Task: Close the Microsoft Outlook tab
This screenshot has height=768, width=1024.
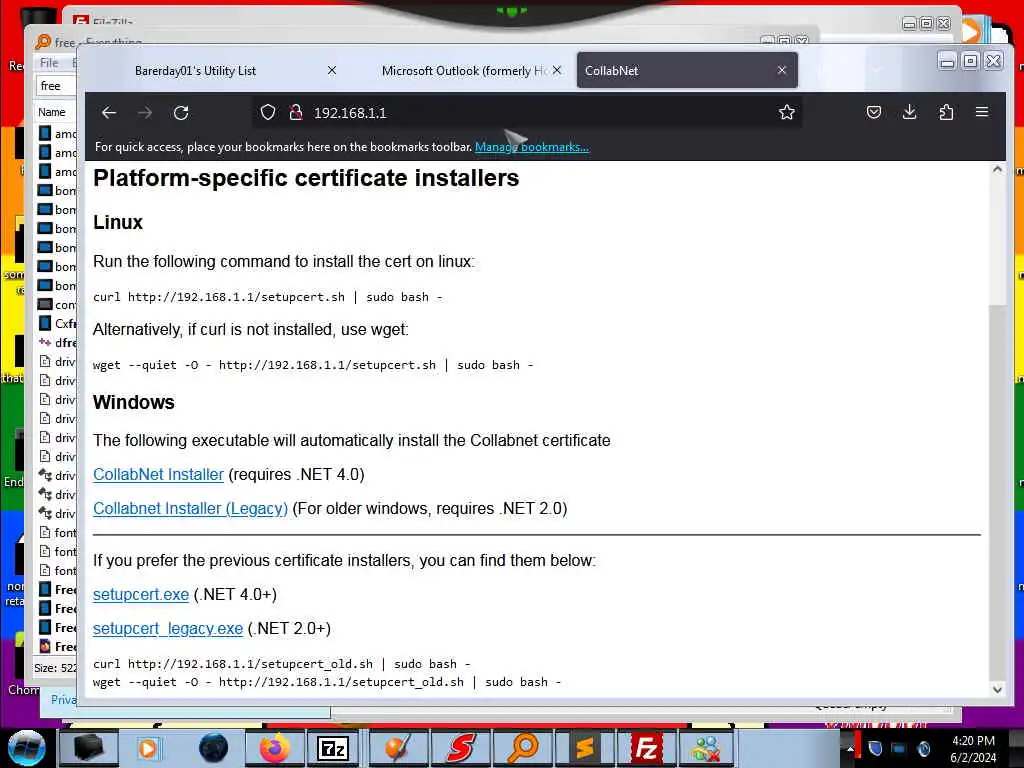Action: [x=556, y=70]
